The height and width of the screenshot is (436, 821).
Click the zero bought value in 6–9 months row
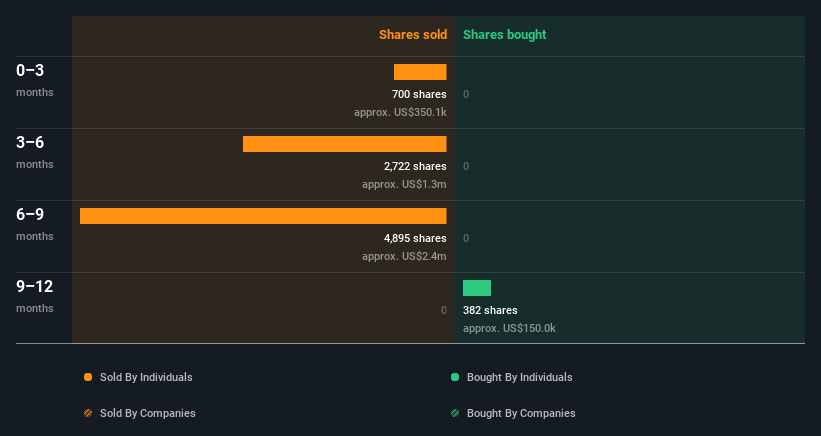click(x=466, y=238)
